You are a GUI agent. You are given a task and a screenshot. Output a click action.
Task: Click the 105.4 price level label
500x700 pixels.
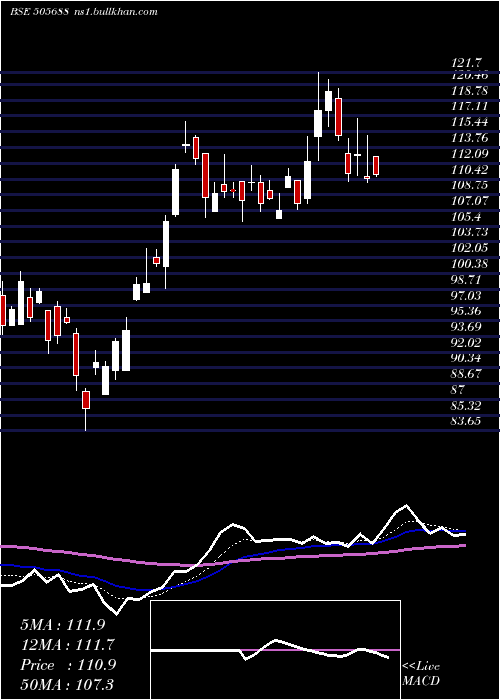[467, 217]
